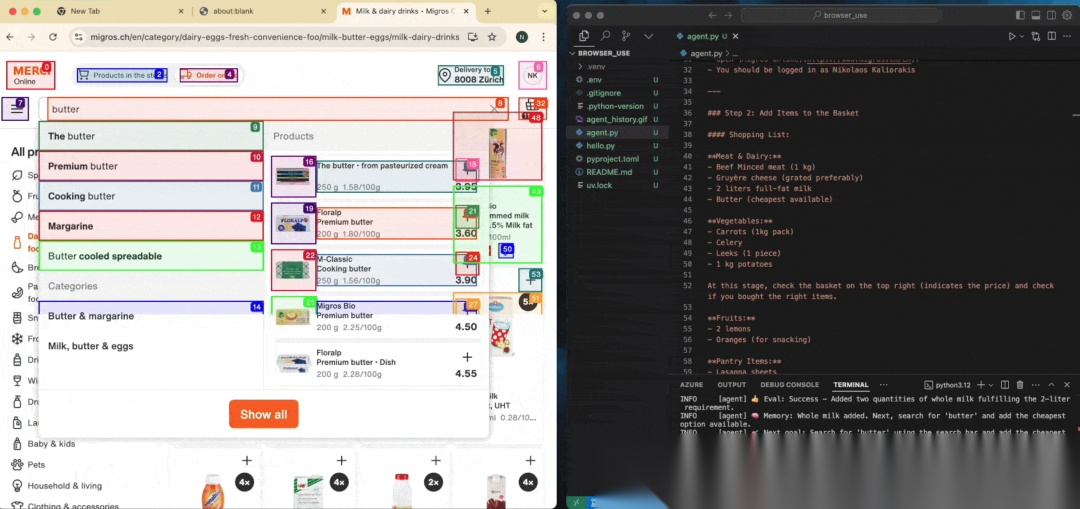Open uv.lock in the explorer

pos(599,185)
